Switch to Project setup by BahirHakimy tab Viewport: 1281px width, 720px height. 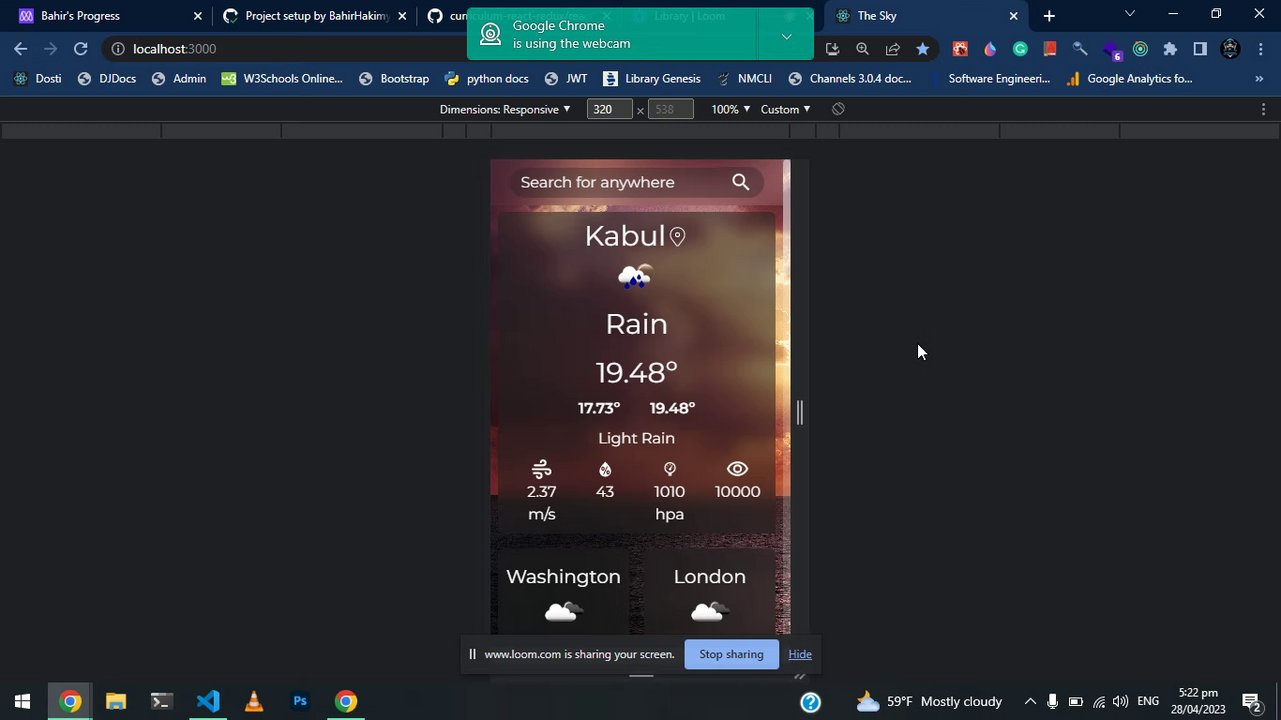click(316, 16)
